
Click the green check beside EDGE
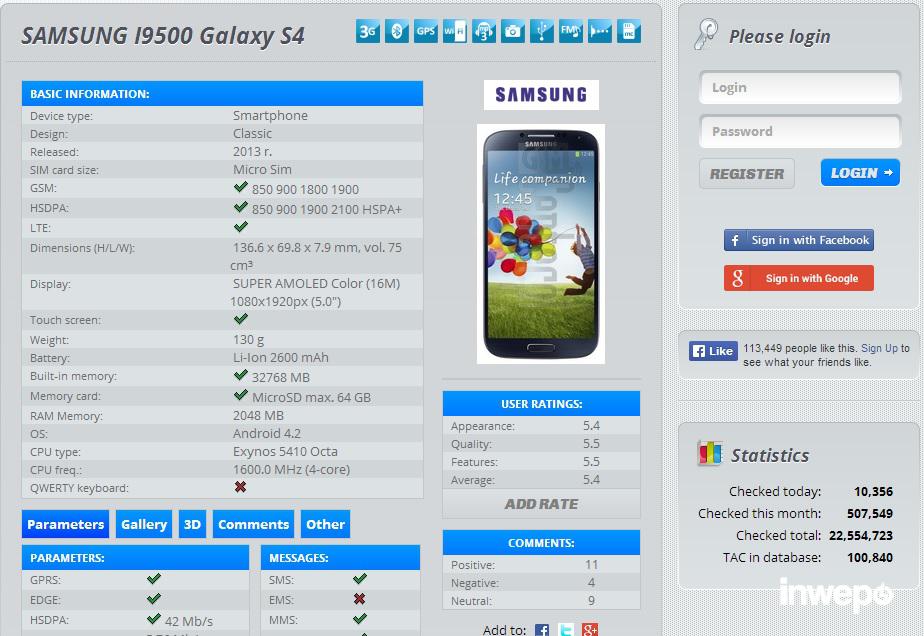click(154, 599)
